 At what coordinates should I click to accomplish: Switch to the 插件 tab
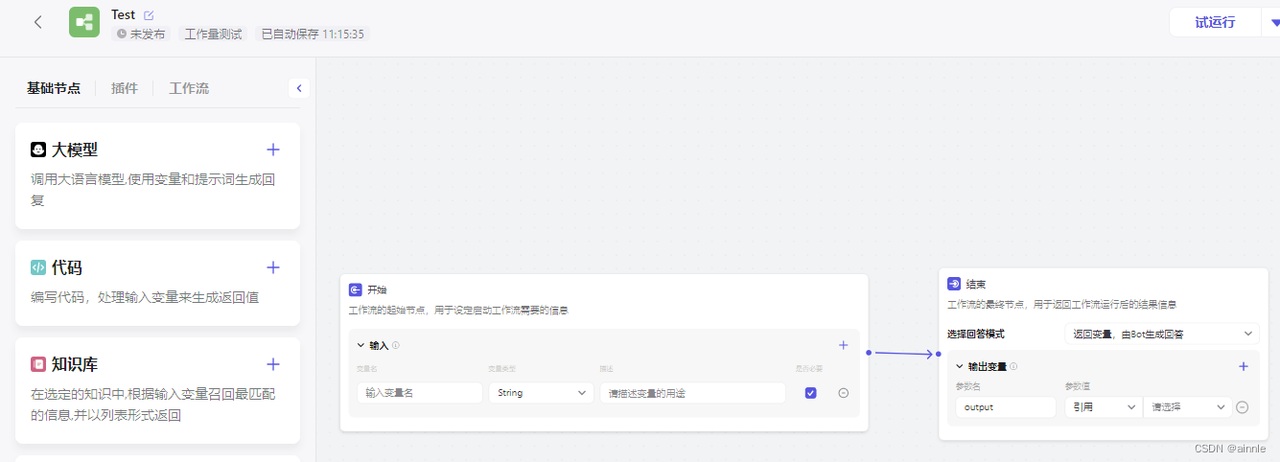124,88
